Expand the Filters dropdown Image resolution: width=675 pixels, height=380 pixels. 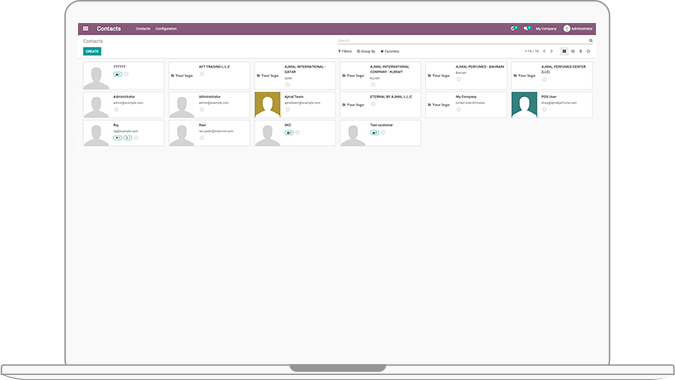coord(345,51)
